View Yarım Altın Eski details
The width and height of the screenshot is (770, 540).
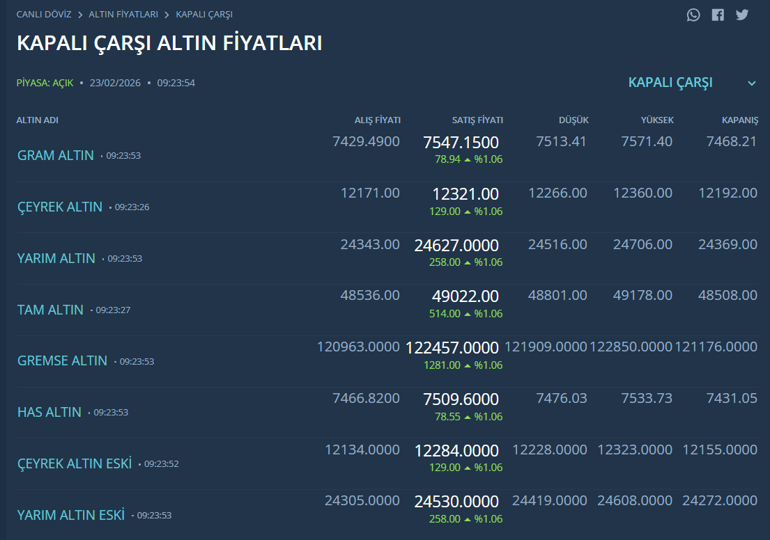point(71,515)
